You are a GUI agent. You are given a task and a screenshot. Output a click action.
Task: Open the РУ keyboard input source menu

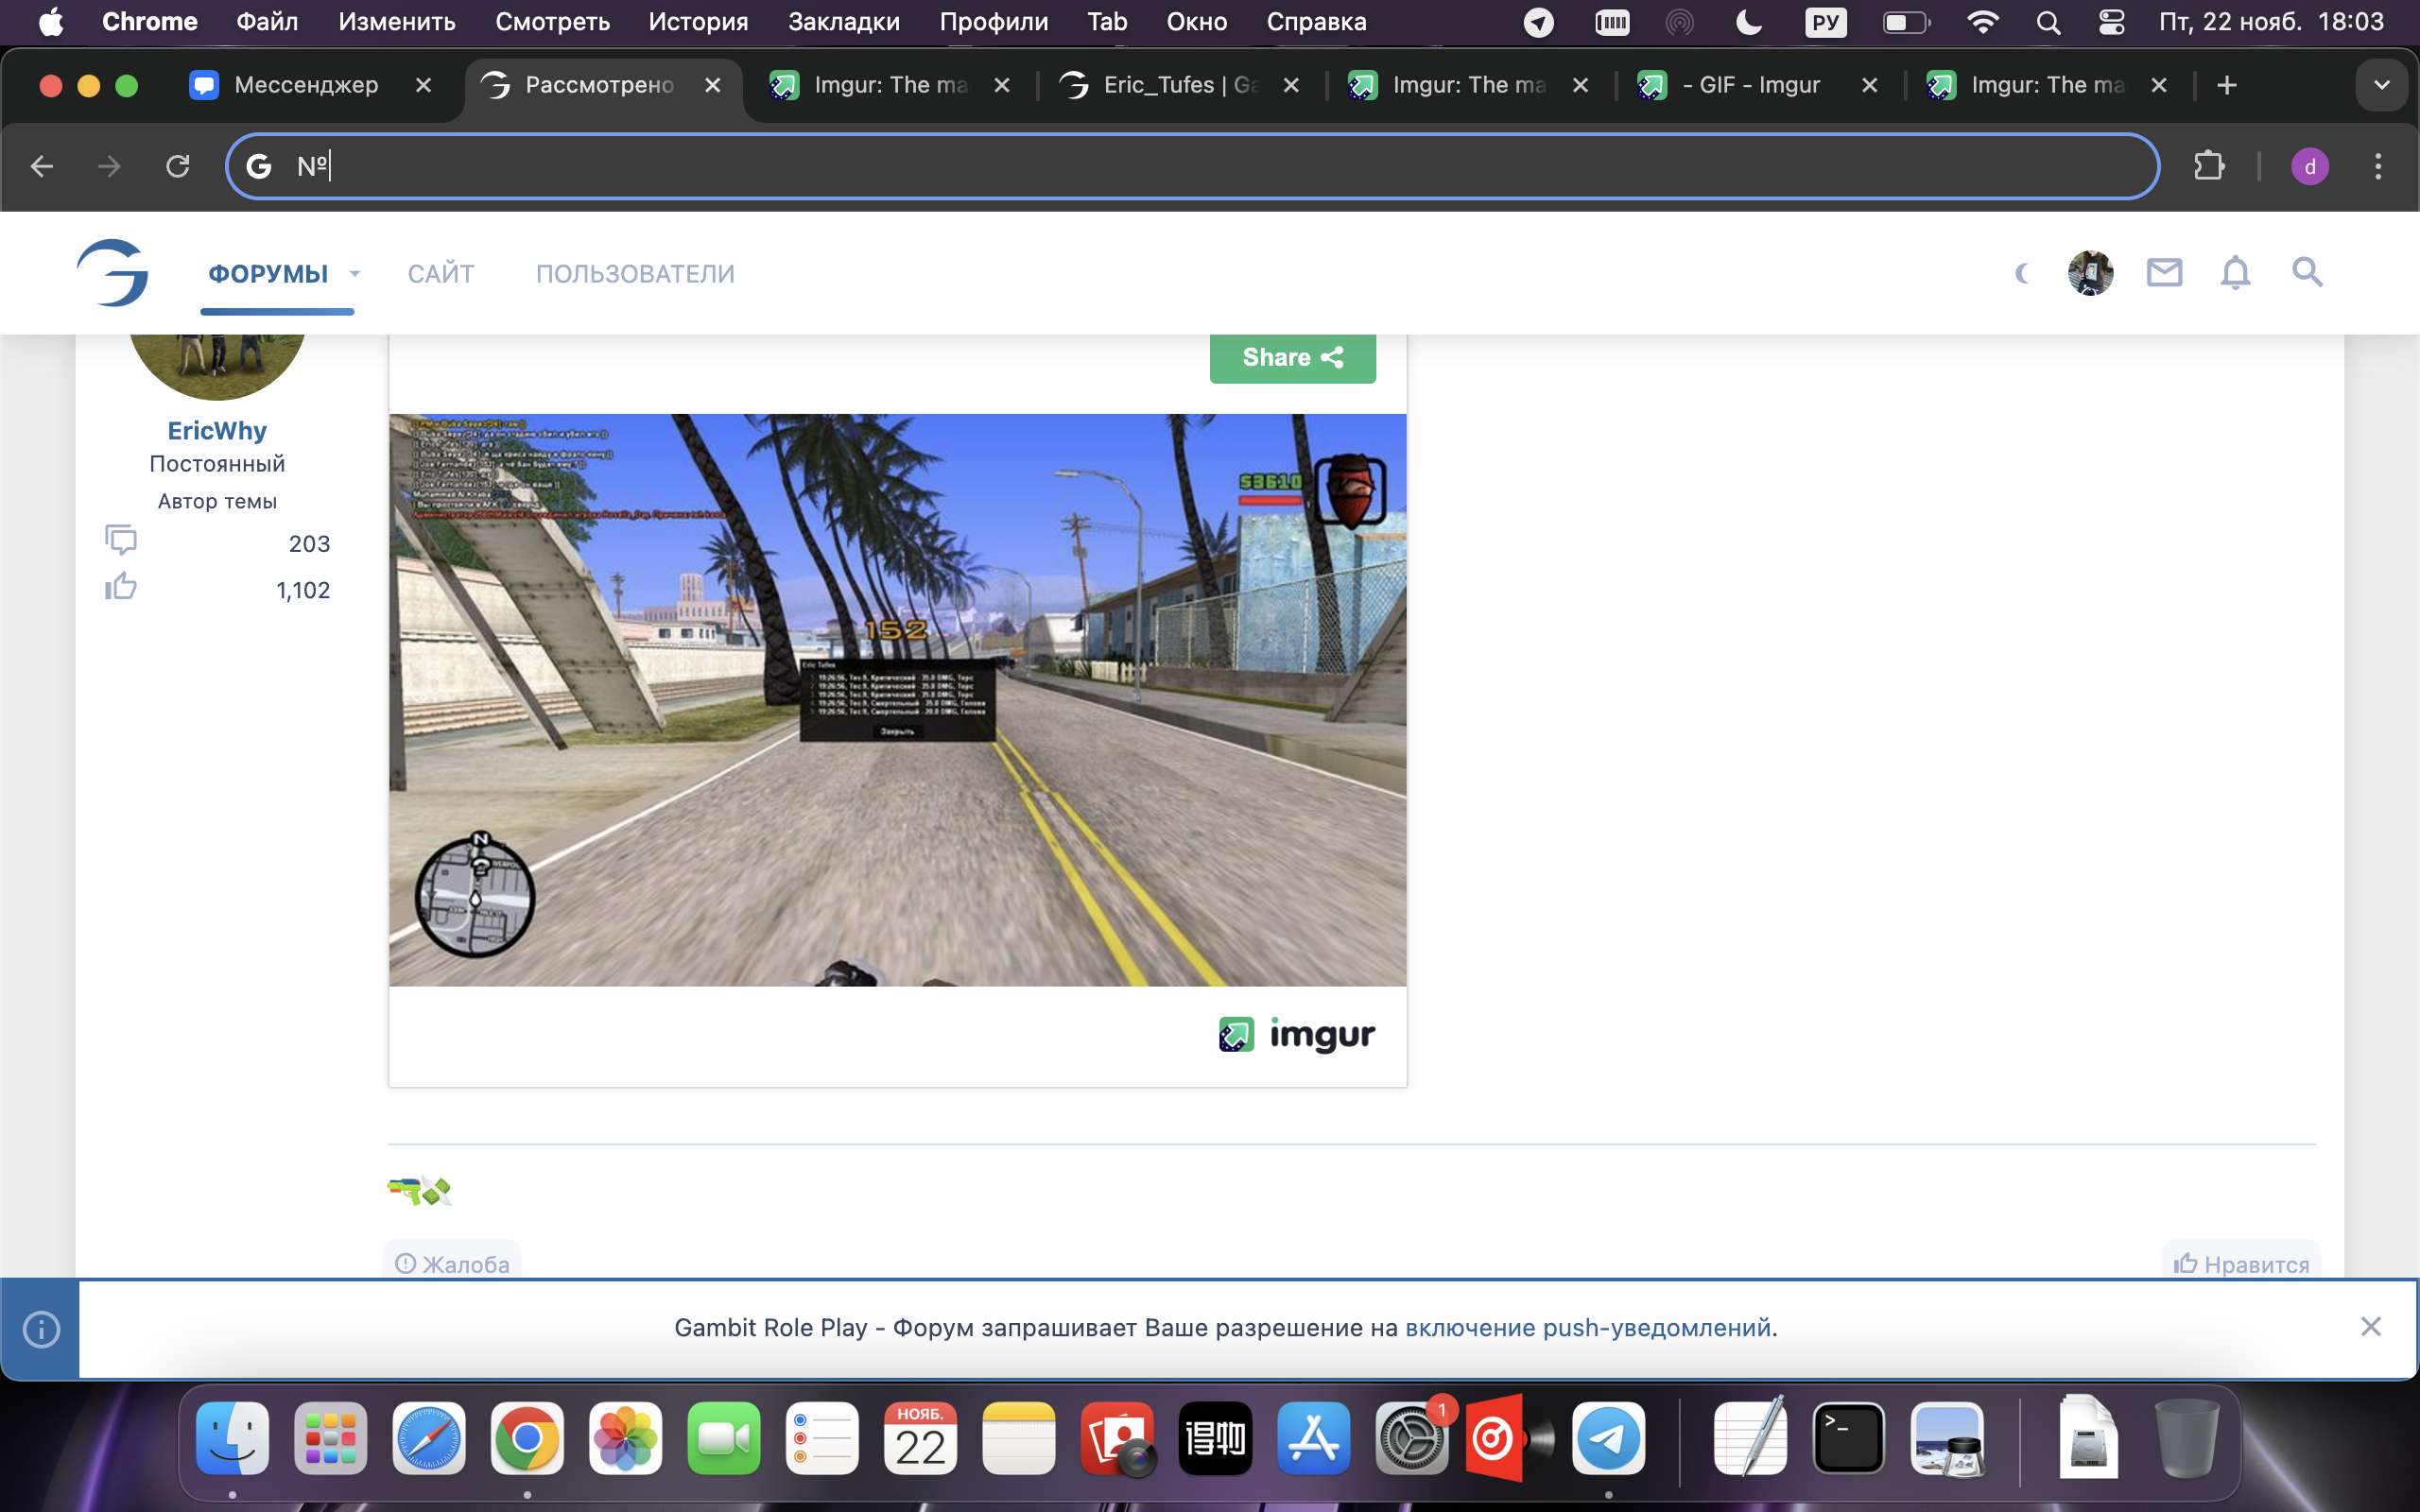[1825, 22]
